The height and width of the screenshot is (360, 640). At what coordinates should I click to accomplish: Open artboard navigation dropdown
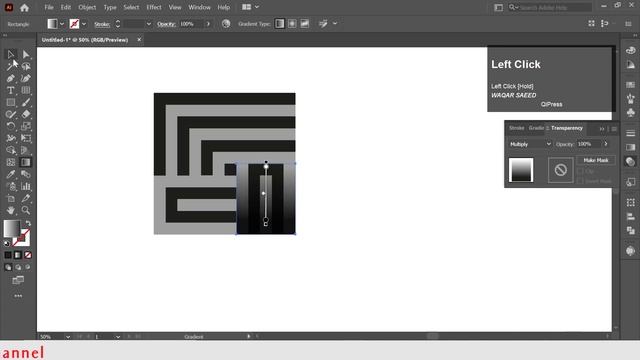(118, 337)
